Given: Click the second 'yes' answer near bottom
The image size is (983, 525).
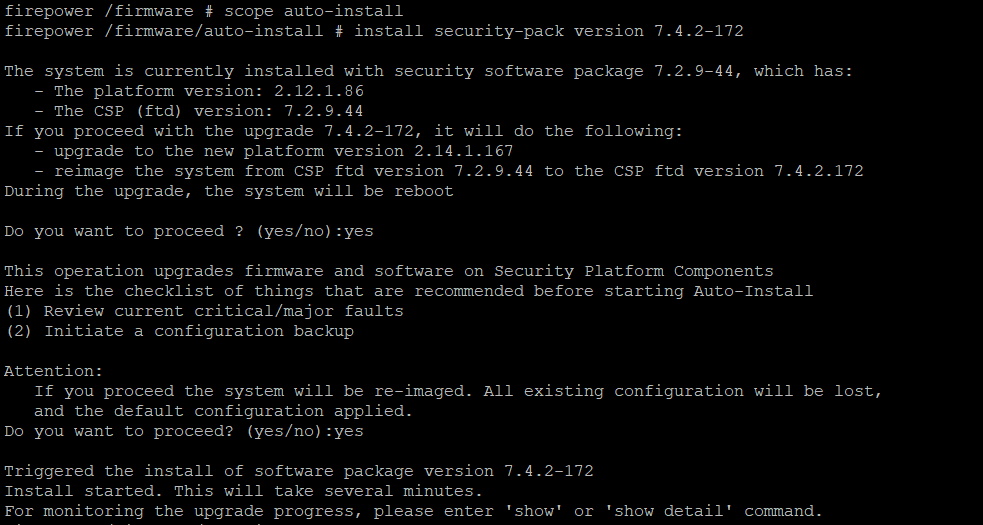Looking at the screenshot, I should (349, 432).
